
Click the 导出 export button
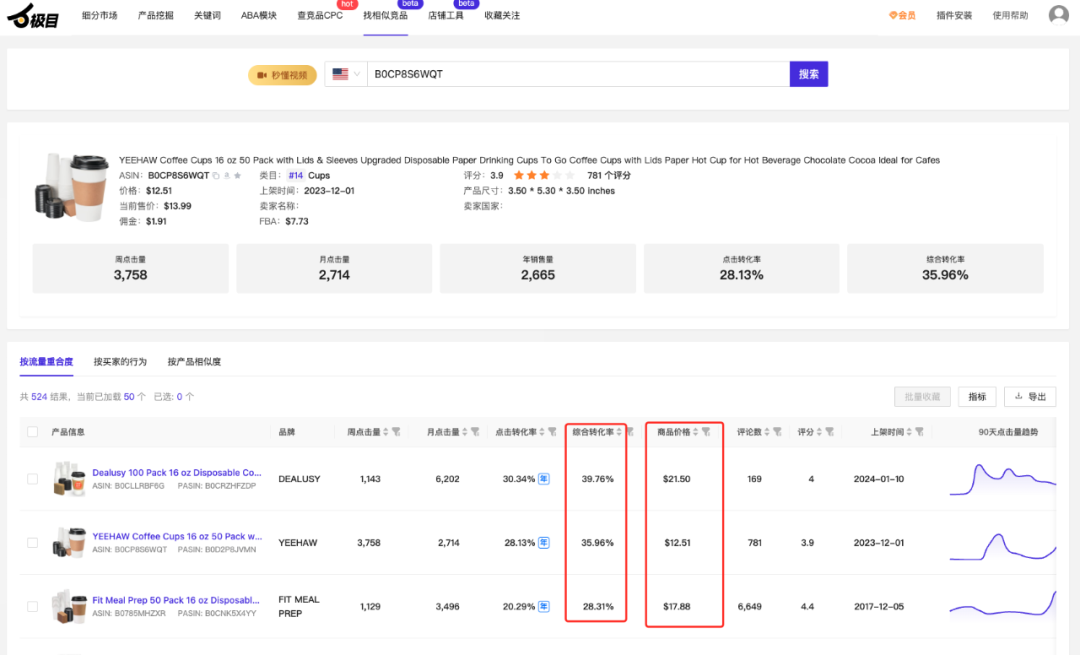pyautogui.click(x=1029, y=397)
